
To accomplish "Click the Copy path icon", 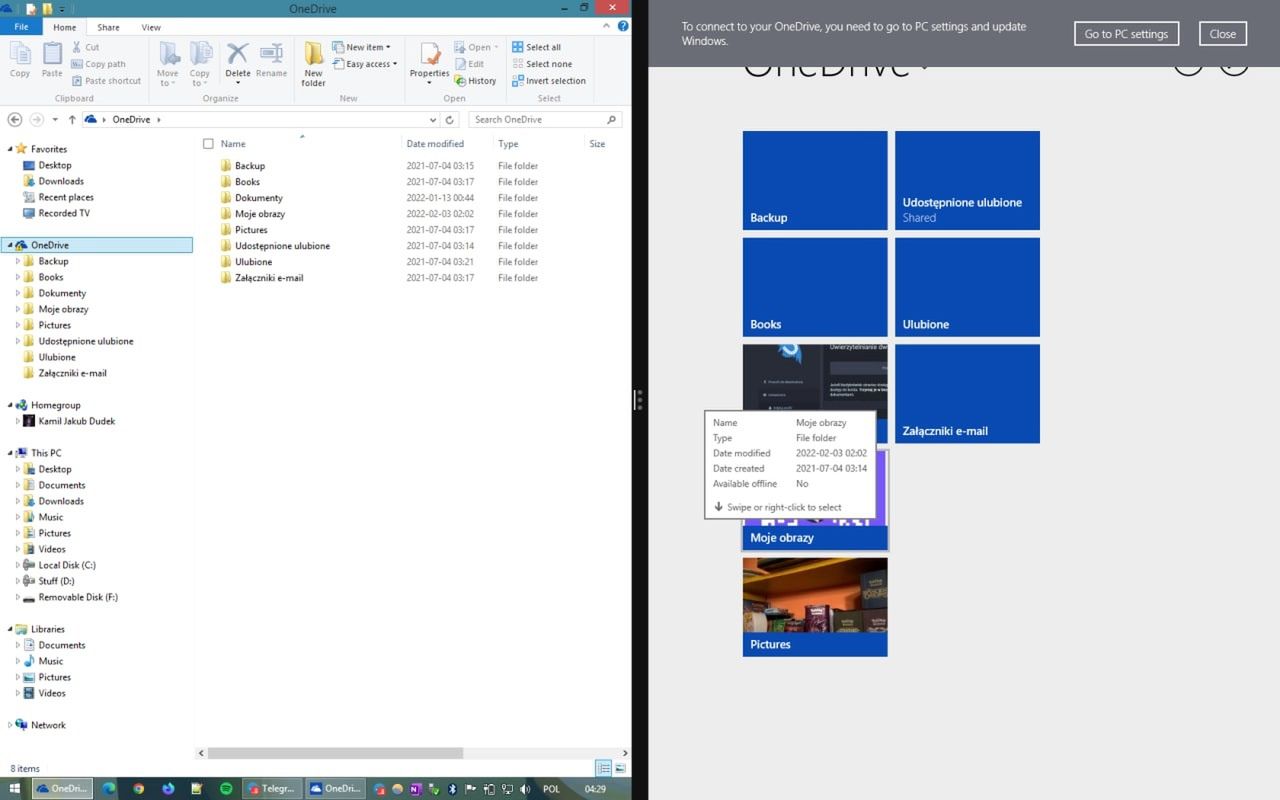I will click(x=101, y=63).
